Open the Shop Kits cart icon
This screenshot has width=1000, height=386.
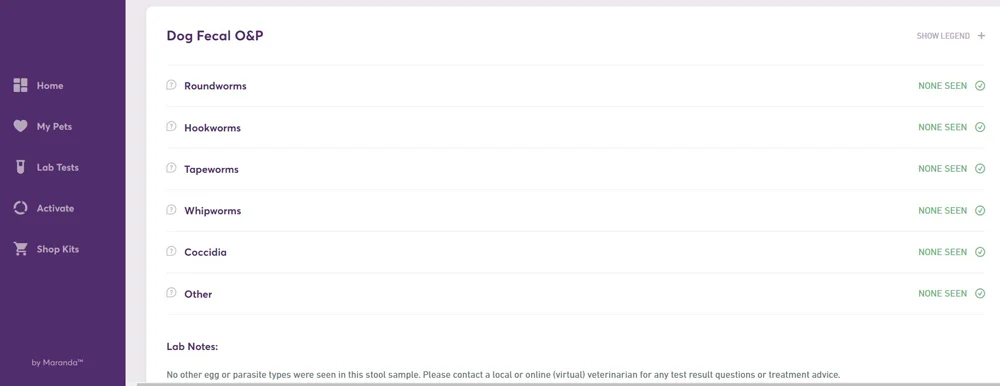click(x=20, y=249)
